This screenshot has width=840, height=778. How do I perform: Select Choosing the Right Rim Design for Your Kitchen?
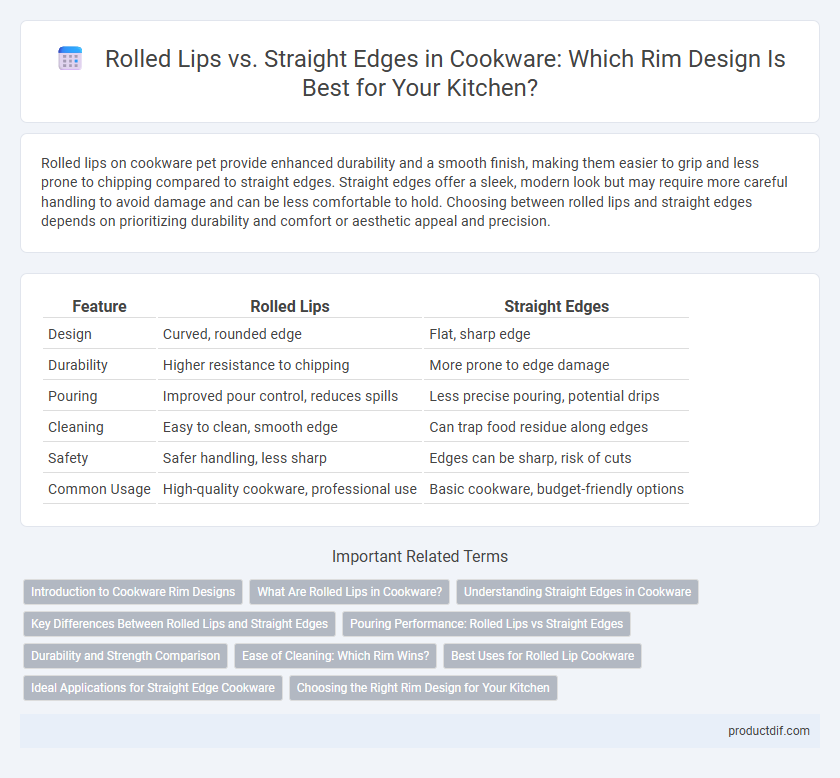[423, 688]
